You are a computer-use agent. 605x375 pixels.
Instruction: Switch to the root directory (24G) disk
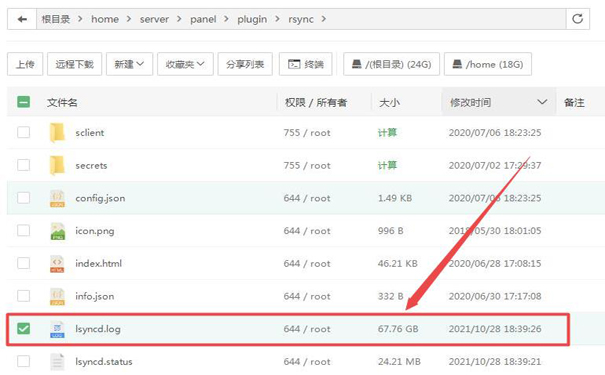coord(391,64)
